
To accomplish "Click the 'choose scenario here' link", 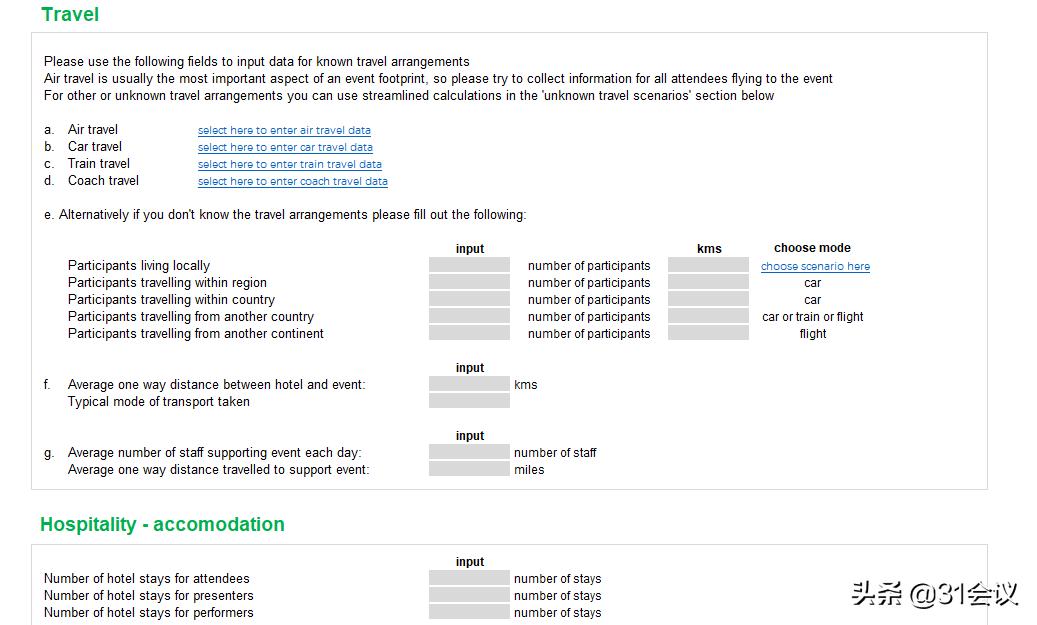I will coord(815,266).
